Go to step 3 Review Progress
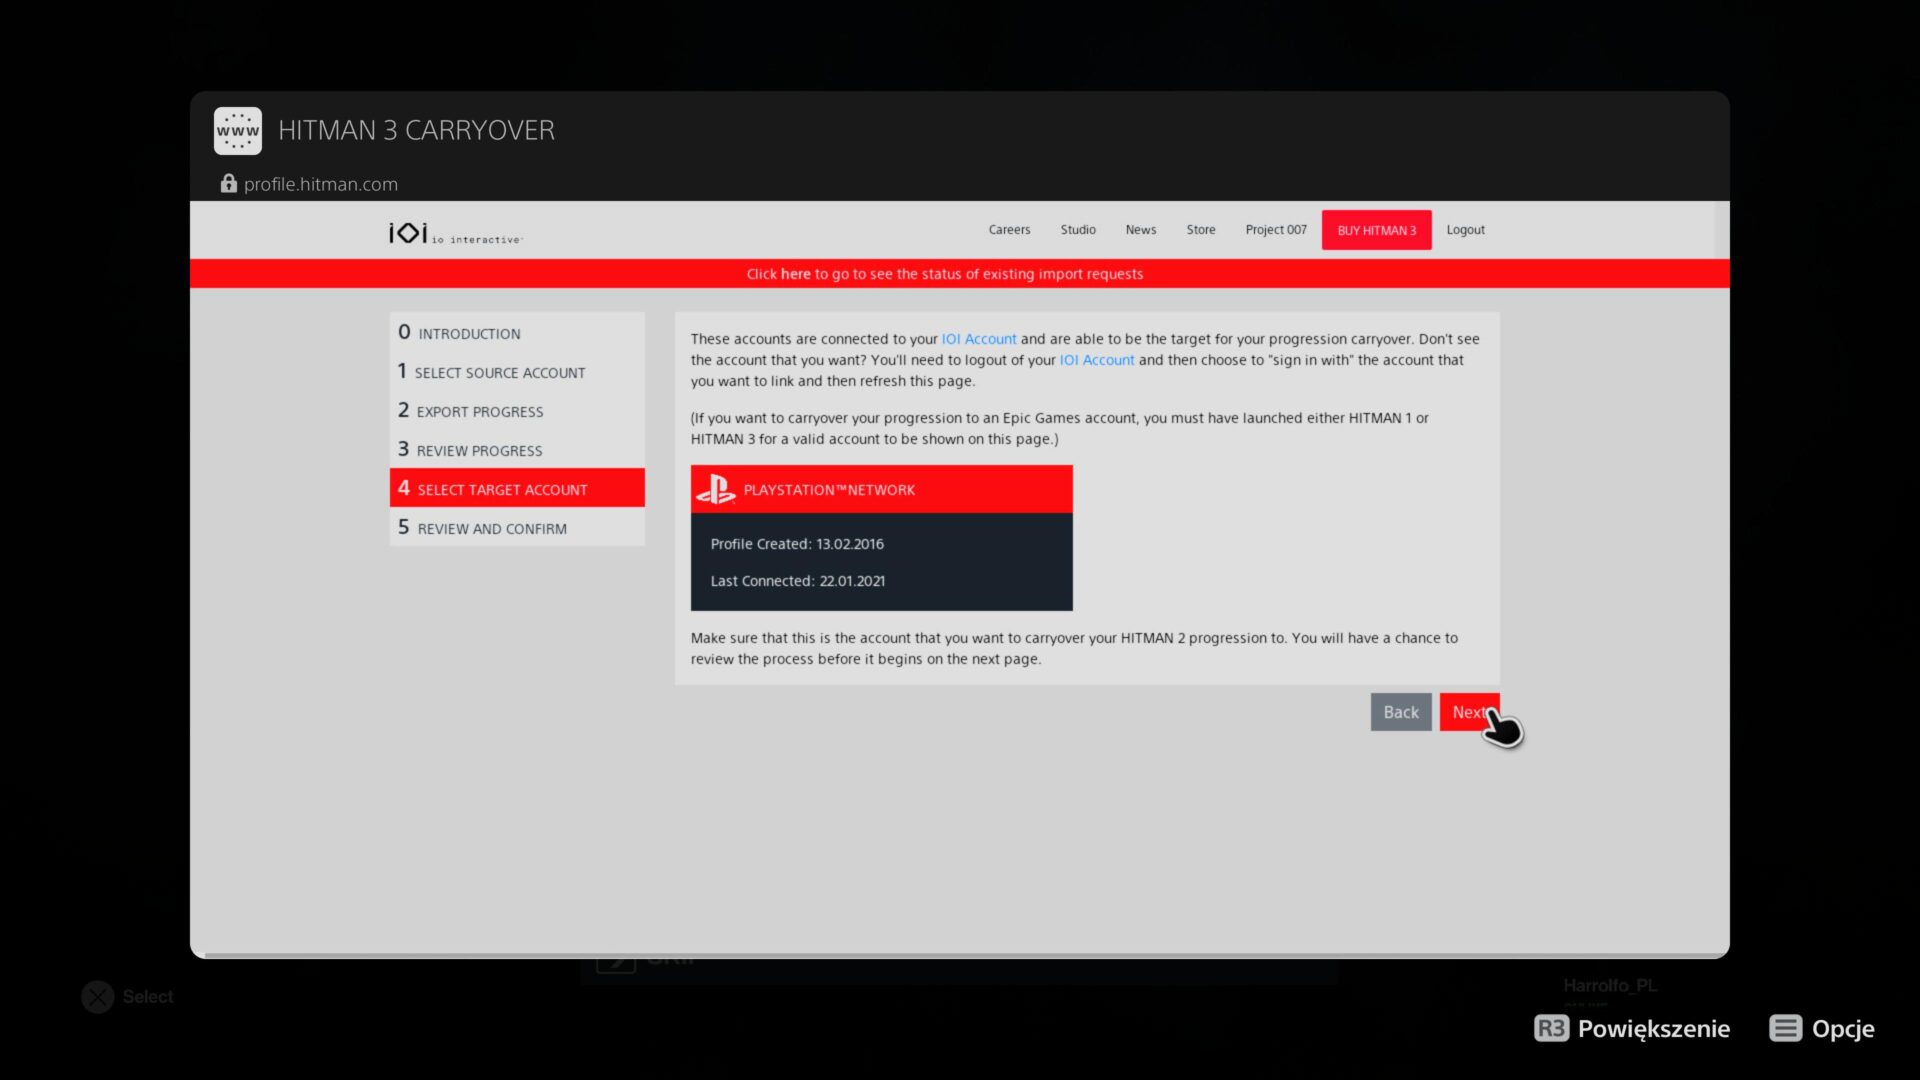 [x=478, y=450]
